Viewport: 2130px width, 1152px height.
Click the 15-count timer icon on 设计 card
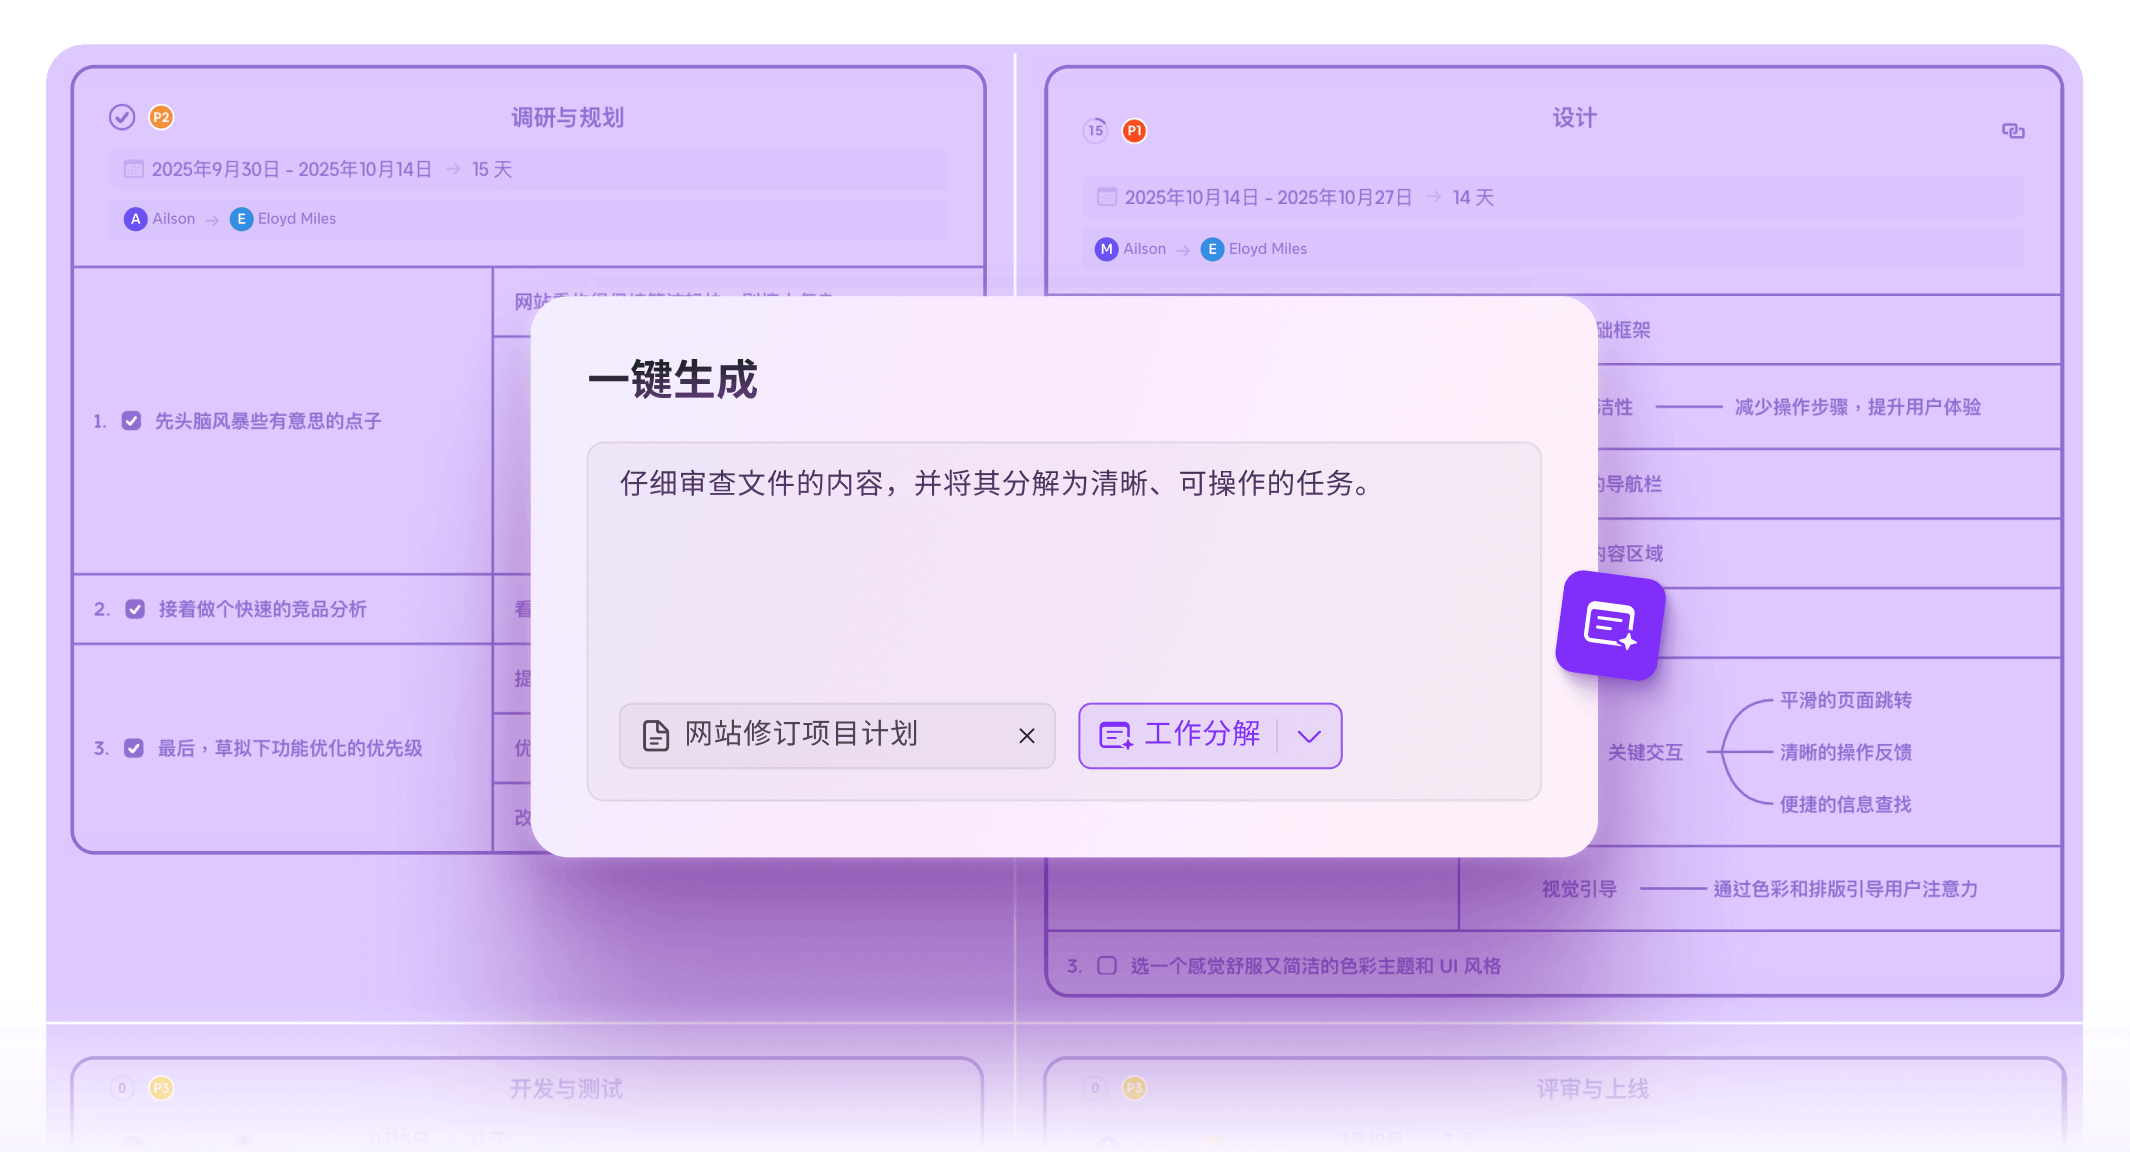click(x=1095, y=130)
